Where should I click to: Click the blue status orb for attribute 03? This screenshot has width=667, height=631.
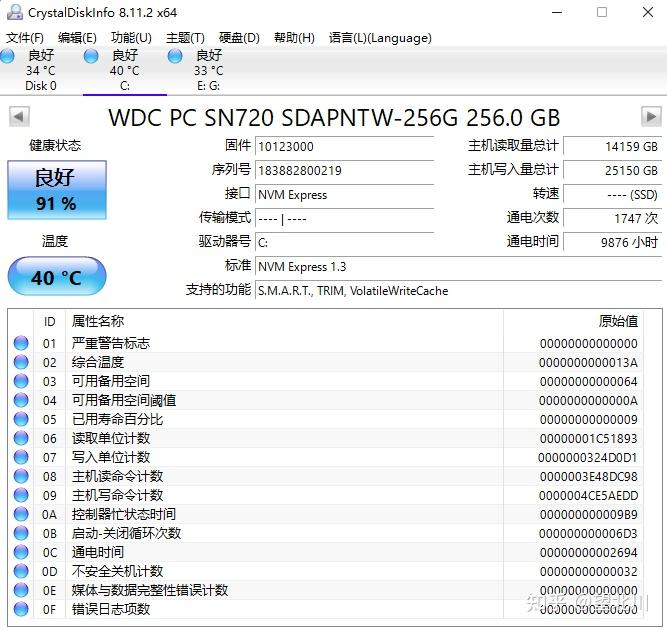click(21, 381)
